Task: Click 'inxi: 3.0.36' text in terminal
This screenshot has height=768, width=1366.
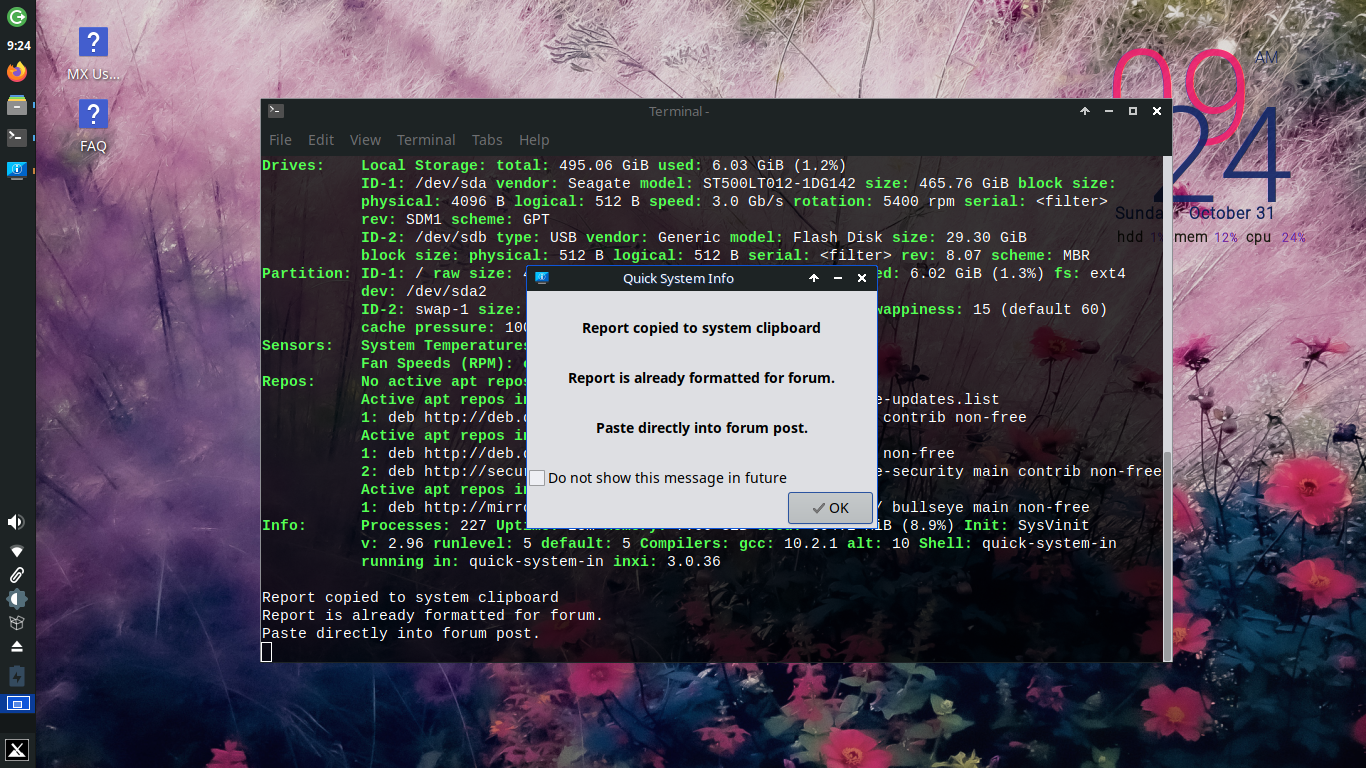Action: tap(666, 561)
